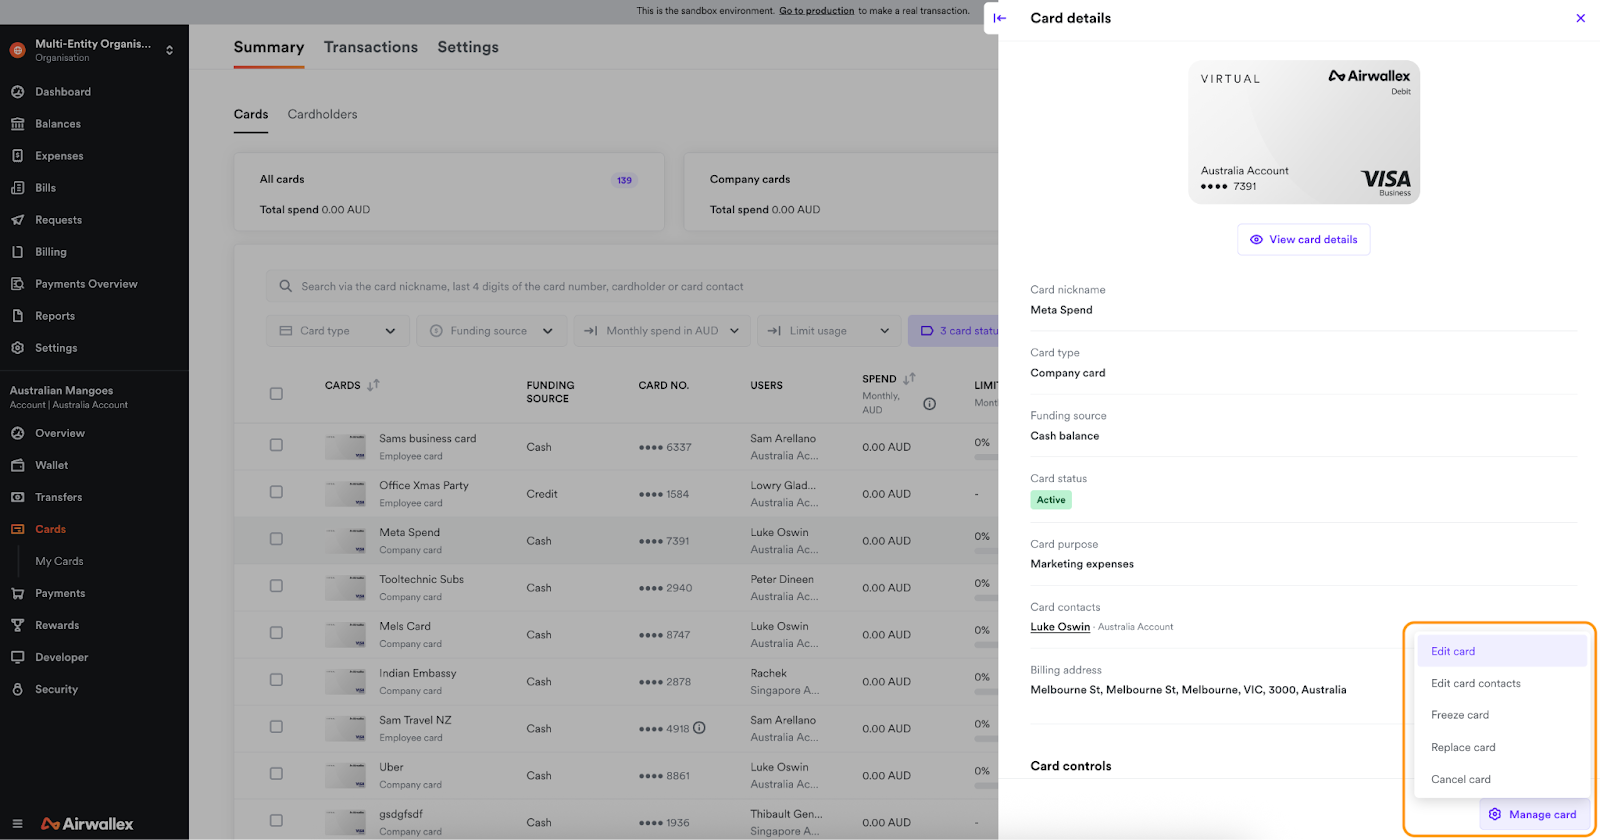Switch to the Transactions tab
The image size is (1600, 840).
click(370, 47)
